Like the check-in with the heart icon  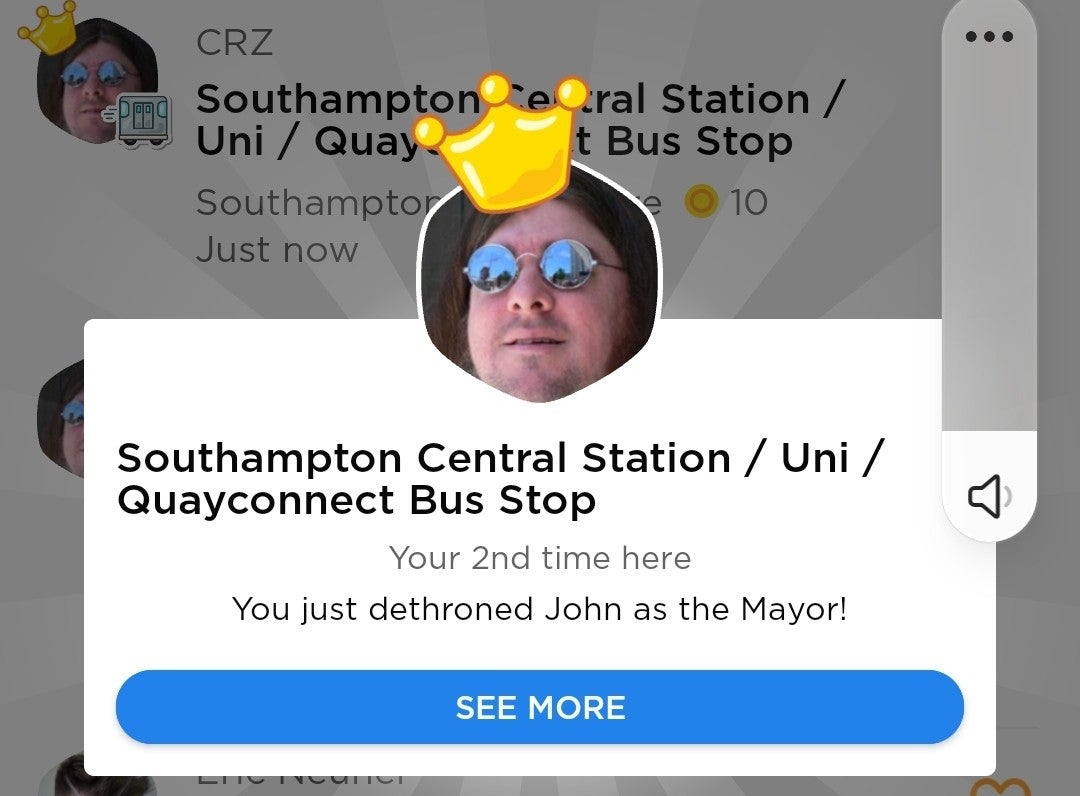pyautogui.click(x=999, y=786)
